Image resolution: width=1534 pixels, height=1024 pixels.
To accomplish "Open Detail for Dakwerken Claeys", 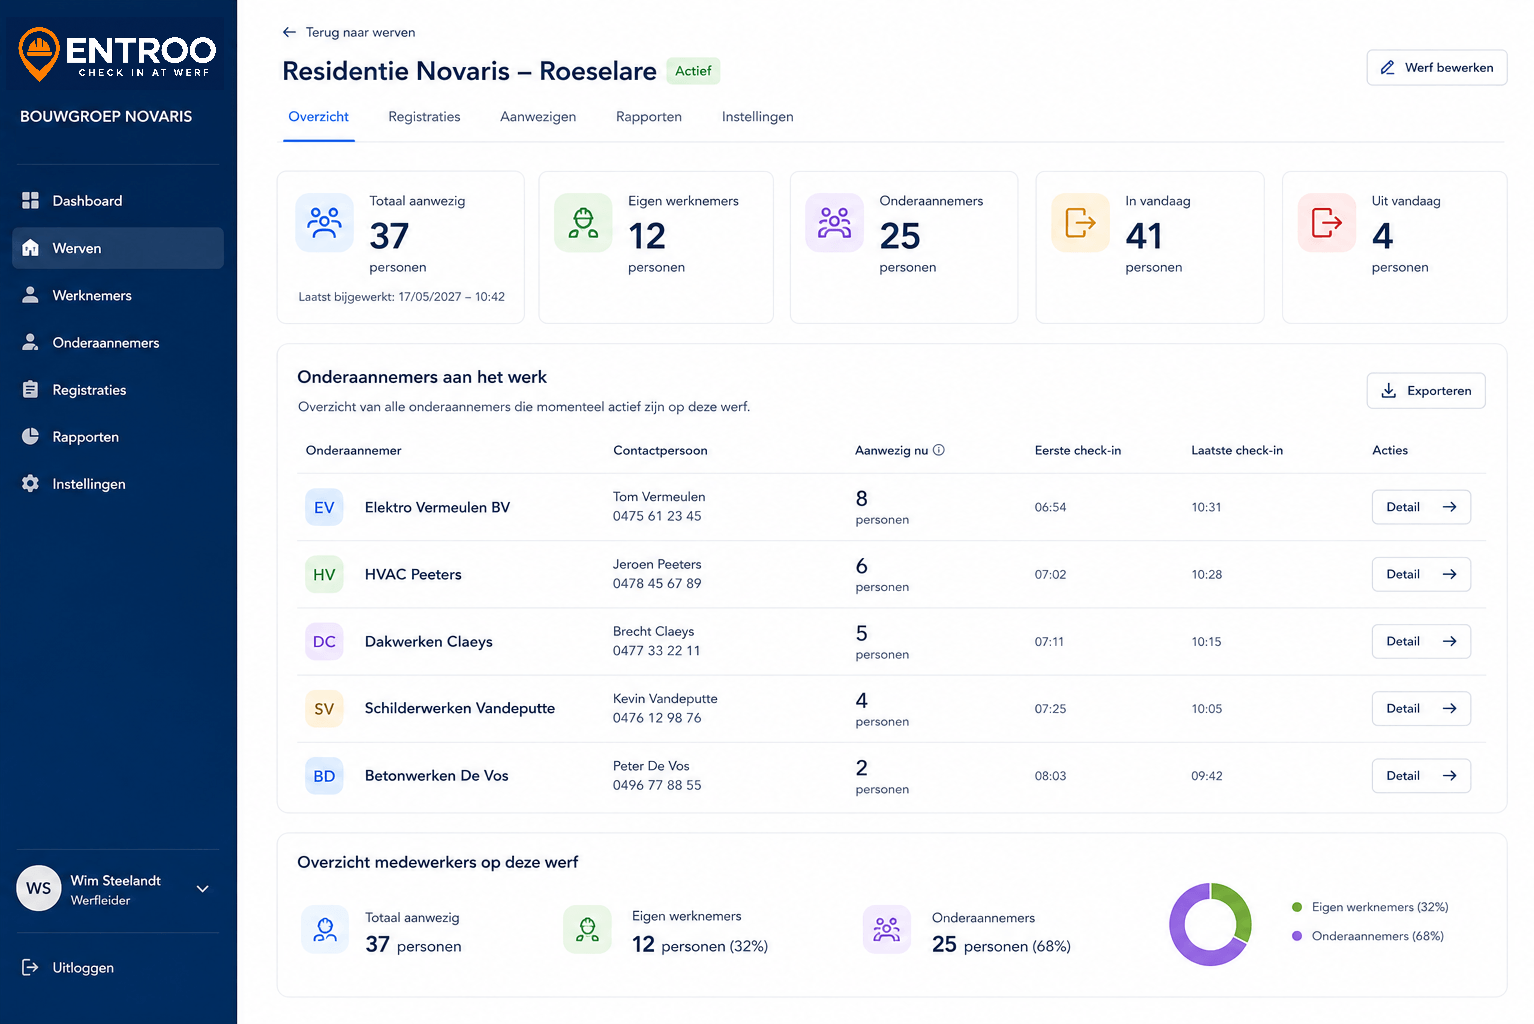I will point(1421,641).
